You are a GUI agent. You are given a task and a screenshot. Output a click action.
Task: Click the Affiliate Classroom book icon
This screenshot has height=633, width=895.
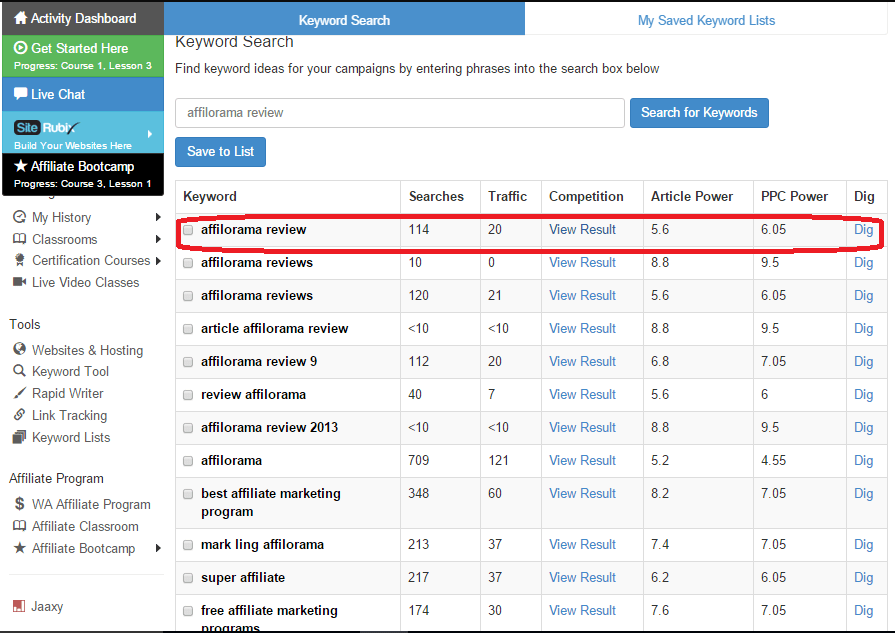coord(19,526)
